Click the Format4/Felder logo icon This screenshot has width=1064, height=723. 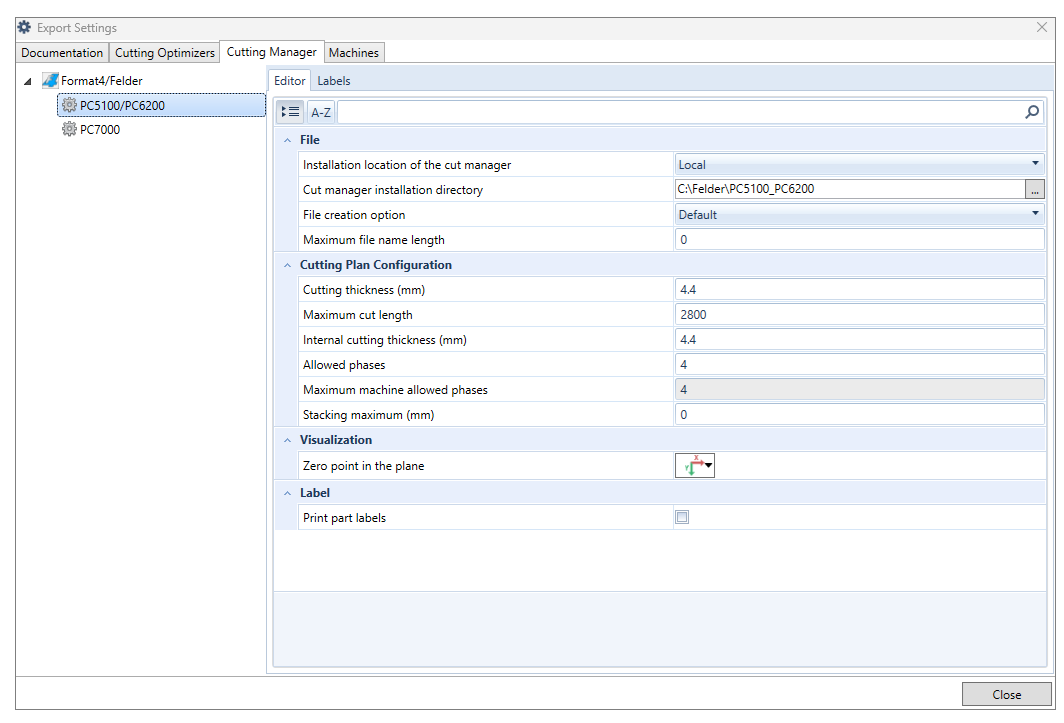click(x=50, y=80)
